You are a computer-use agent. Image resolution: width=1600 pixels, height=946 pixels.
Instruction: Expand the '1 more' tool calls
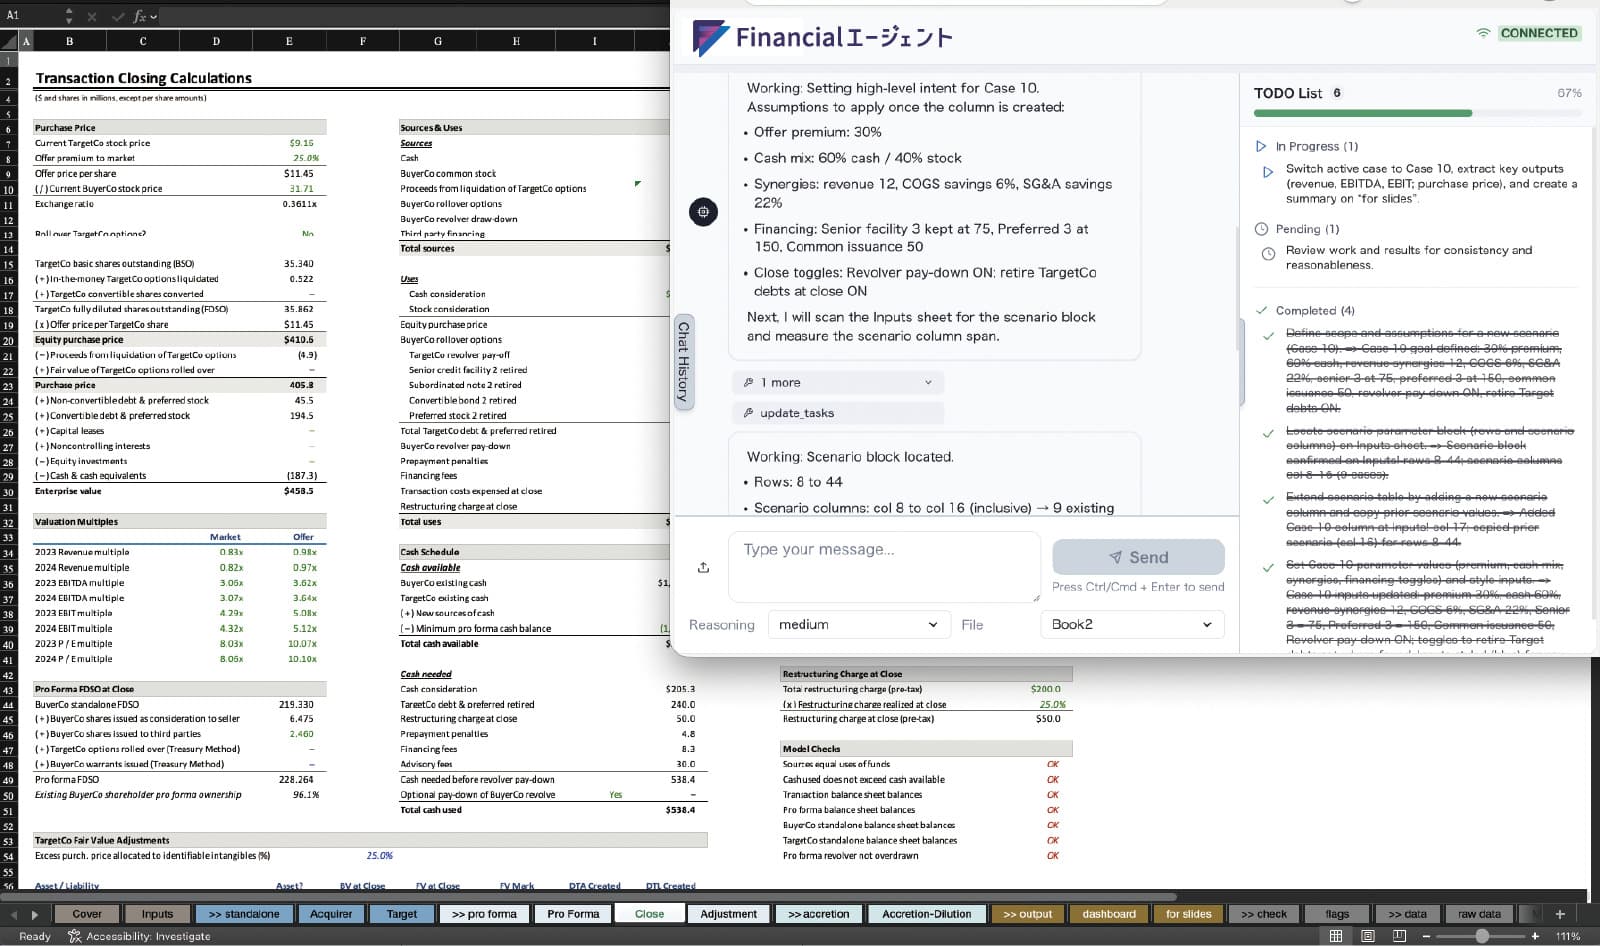[838, 382]
